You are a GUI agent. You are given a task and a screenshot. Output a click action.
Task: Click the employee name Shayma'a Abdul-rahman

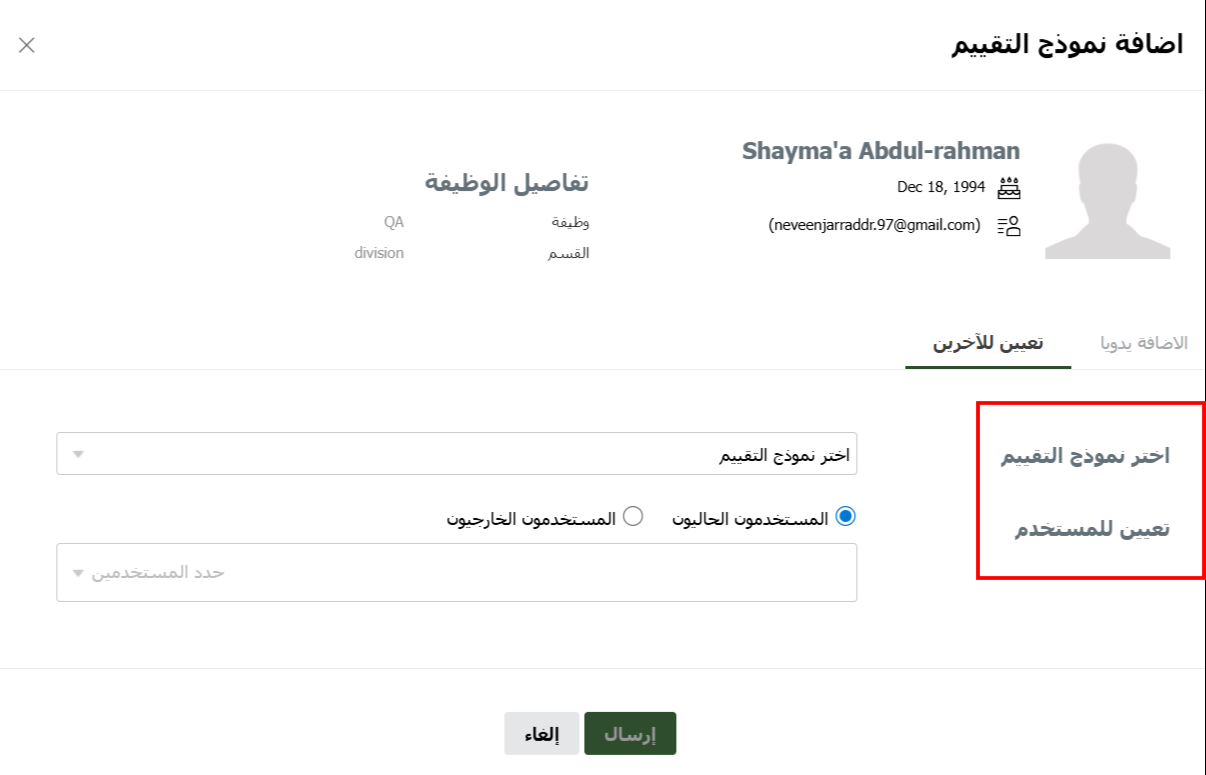(880, 151)
